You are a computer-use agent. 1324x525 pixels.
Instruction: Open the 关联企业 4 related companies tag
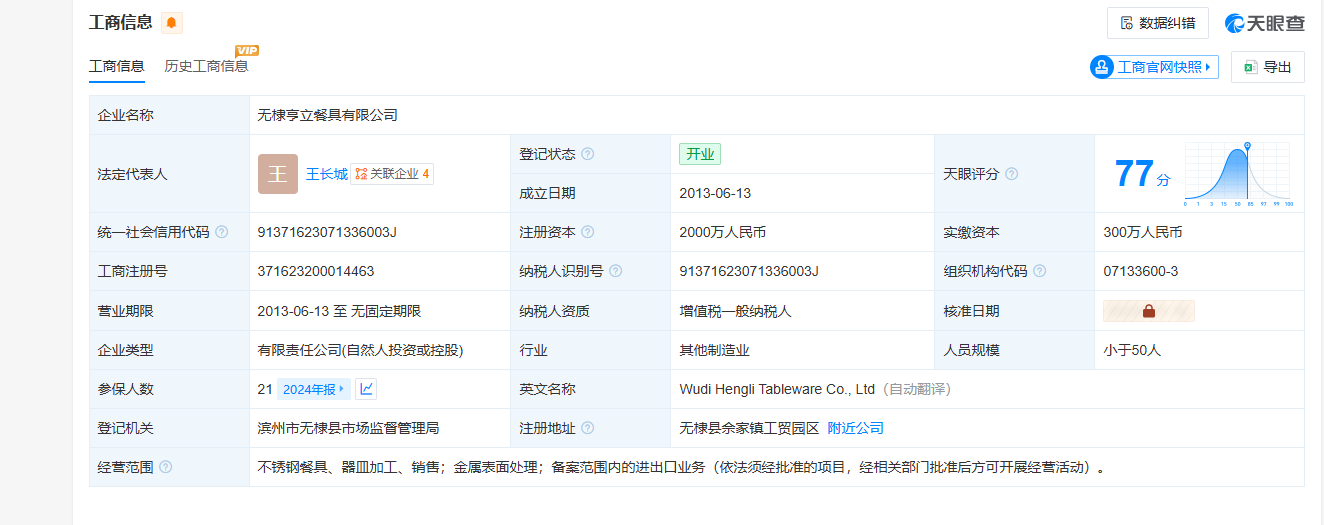pyautogui.click(x=392, y=174)
